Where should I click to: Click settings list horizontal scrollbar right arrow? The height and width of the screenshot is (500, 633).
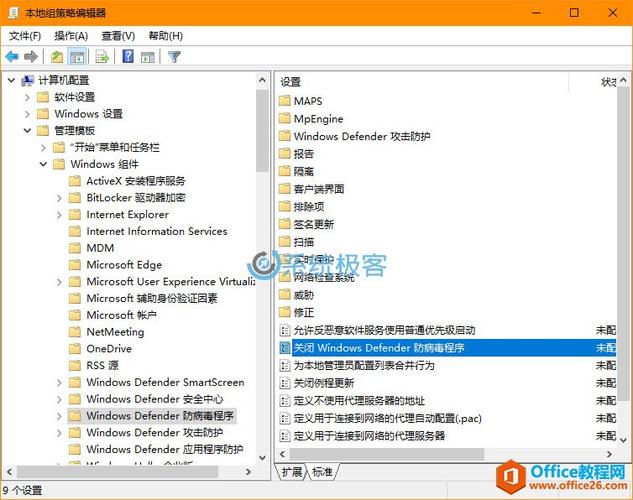click(x=610, y=454)
